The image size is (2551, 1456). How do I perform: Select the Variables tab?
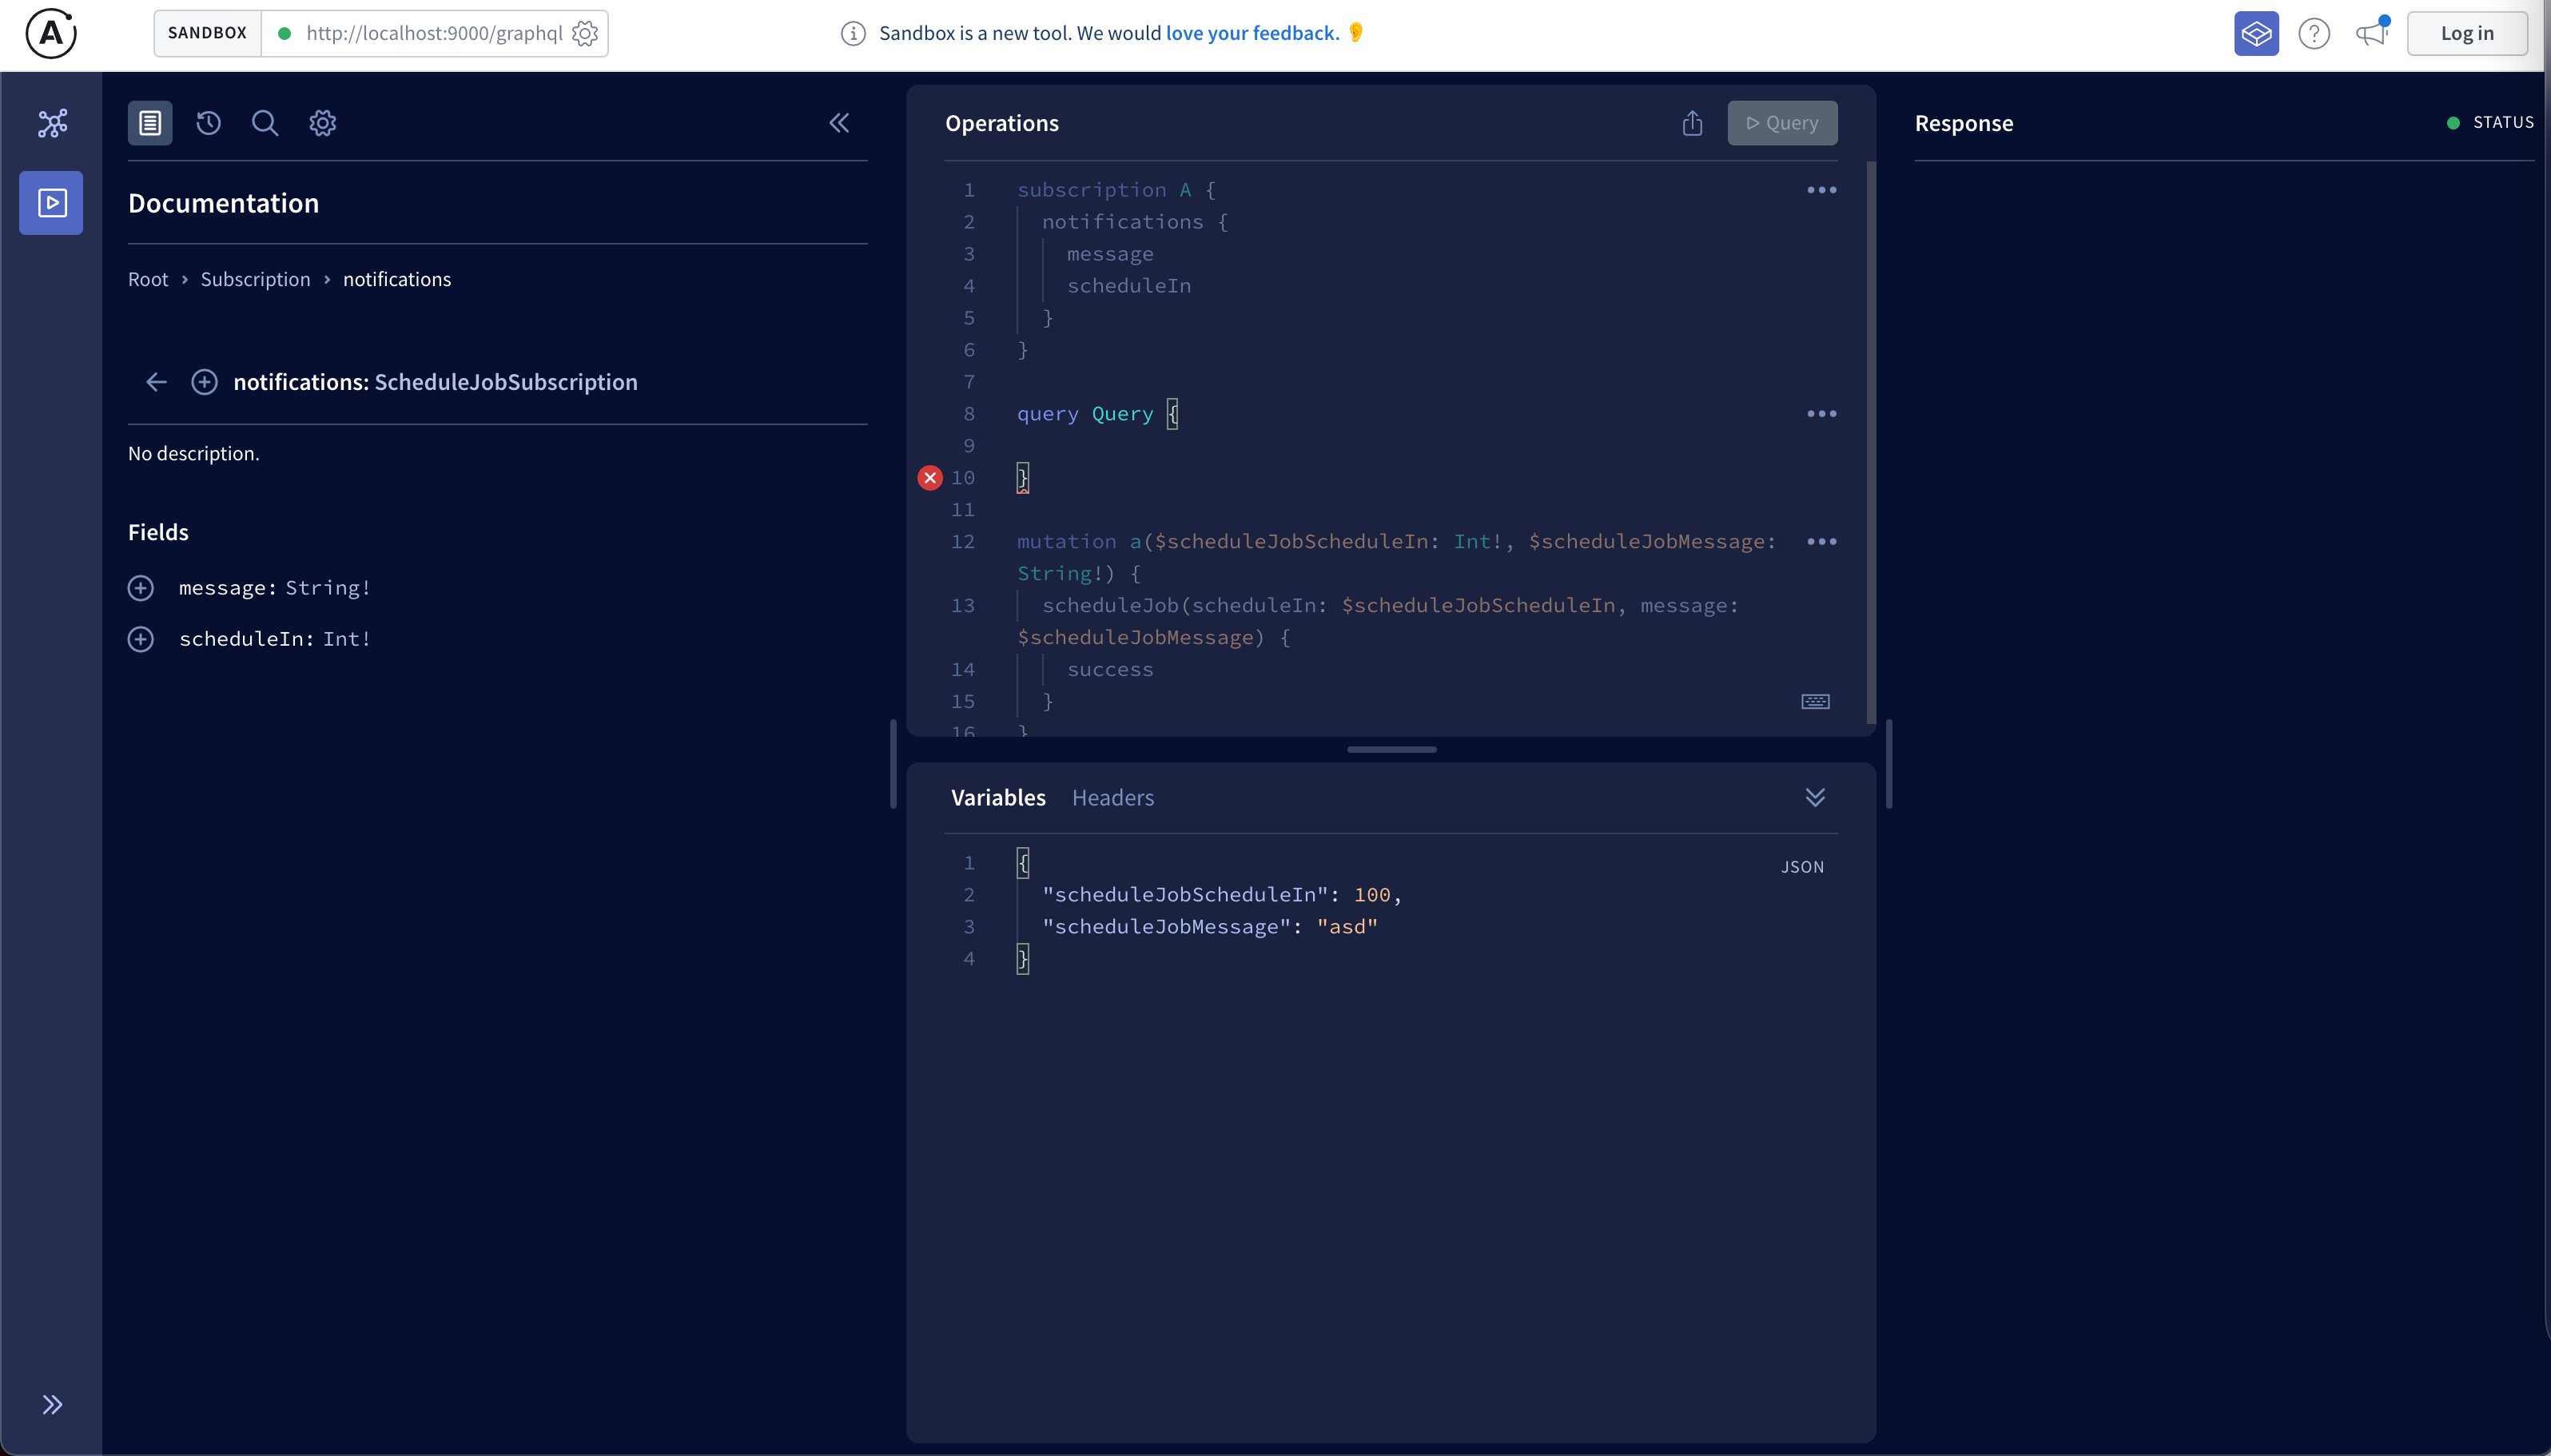(x=997, y=797)
